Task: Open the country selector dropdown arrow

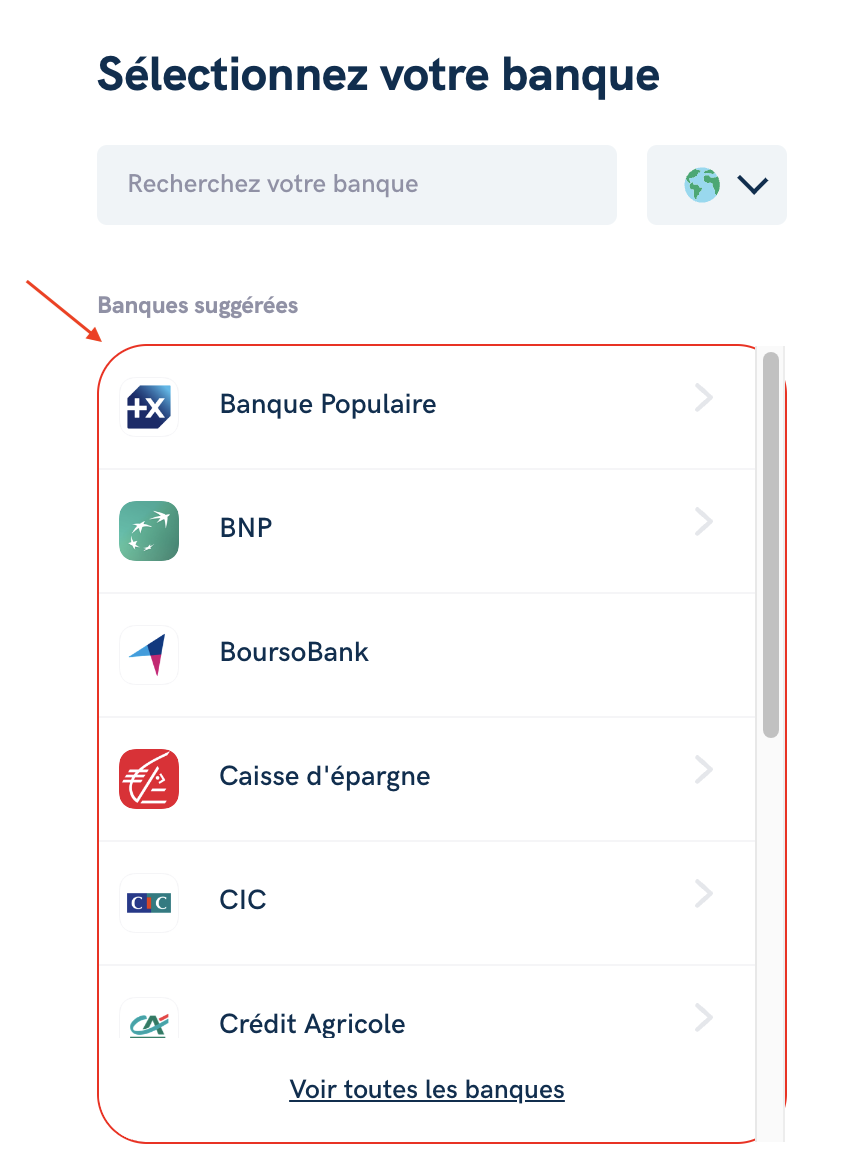Action: 753,185
